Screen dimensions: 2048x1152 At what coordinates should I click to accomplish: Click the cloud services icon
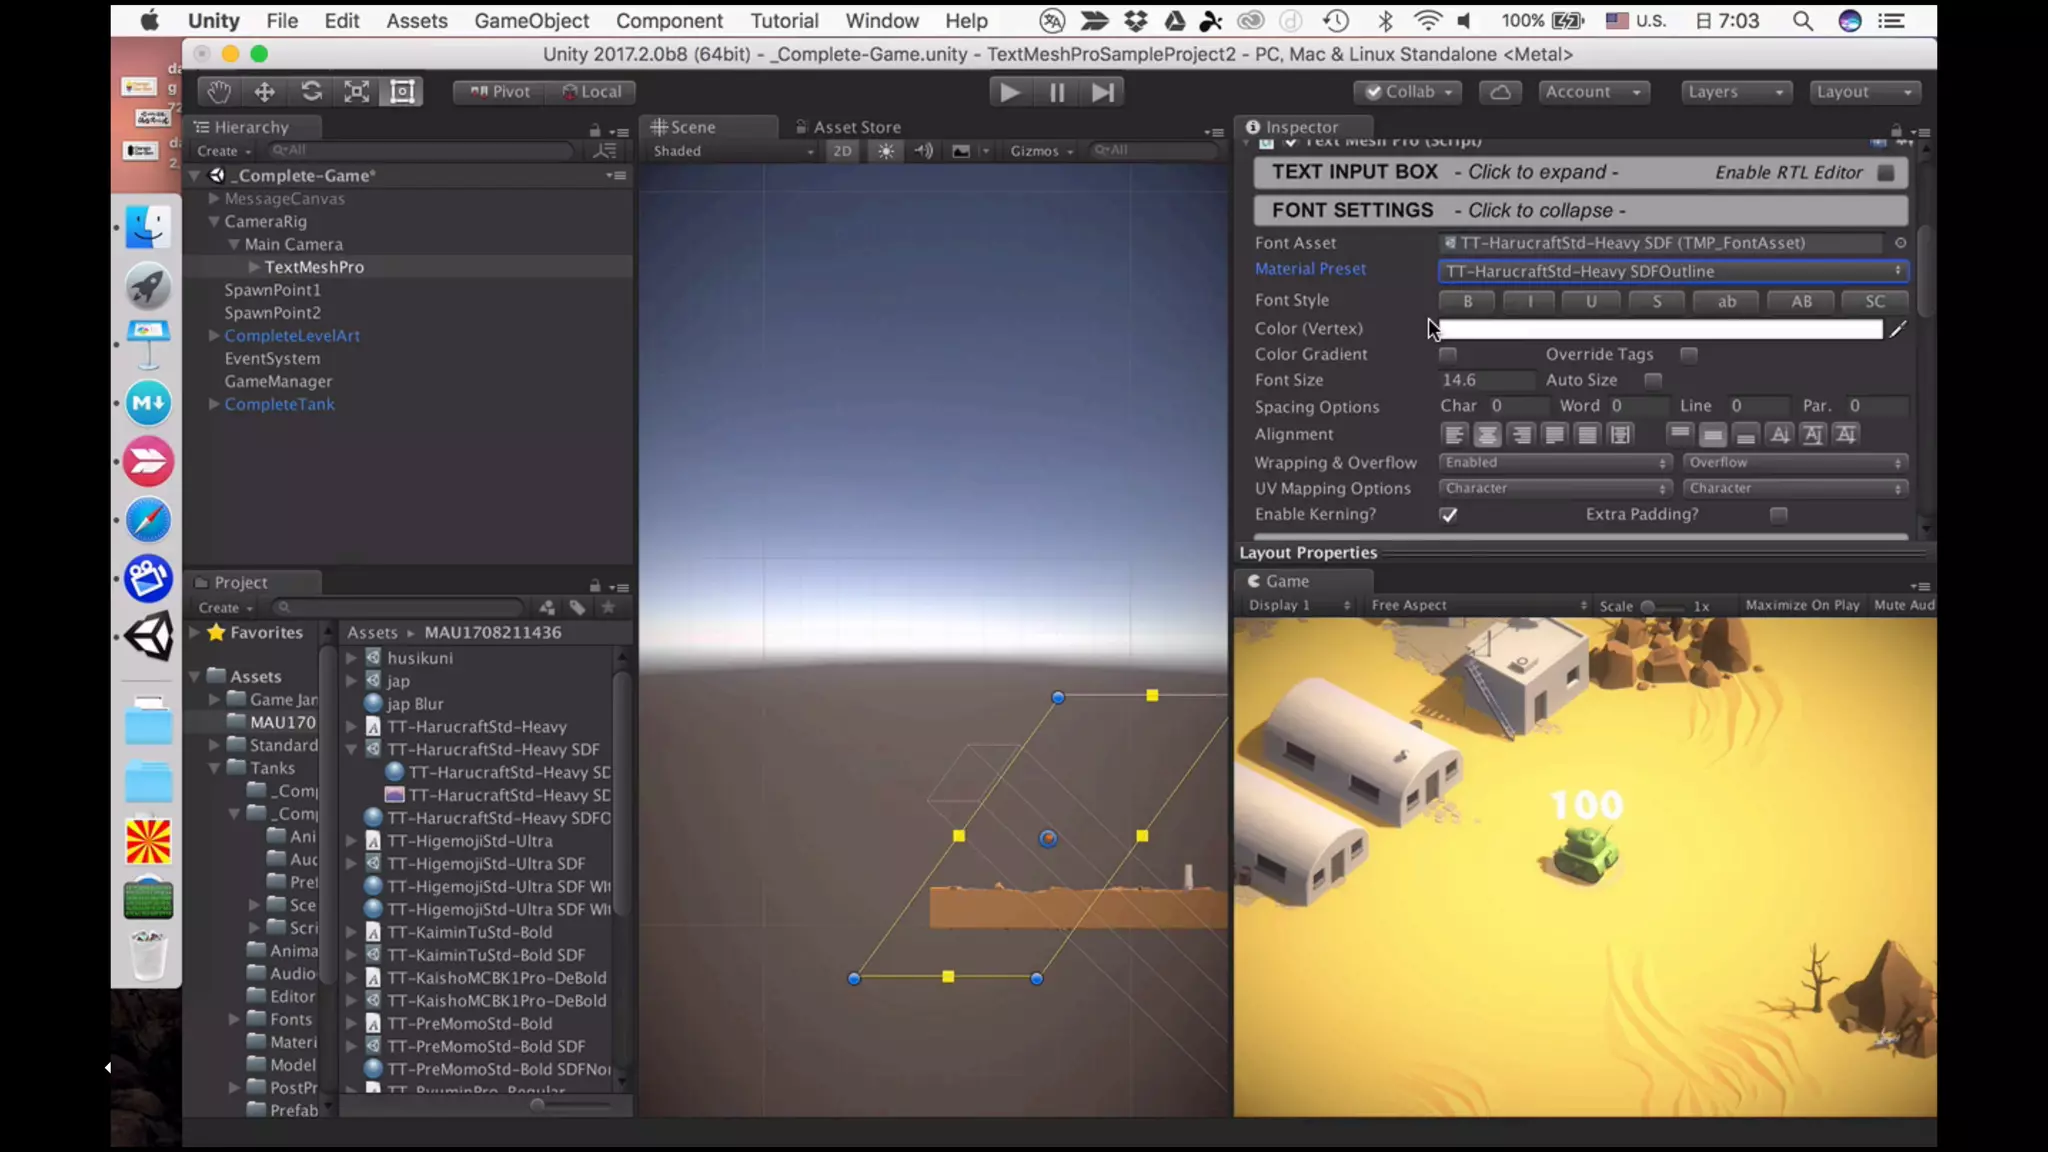pos(1500,92)
